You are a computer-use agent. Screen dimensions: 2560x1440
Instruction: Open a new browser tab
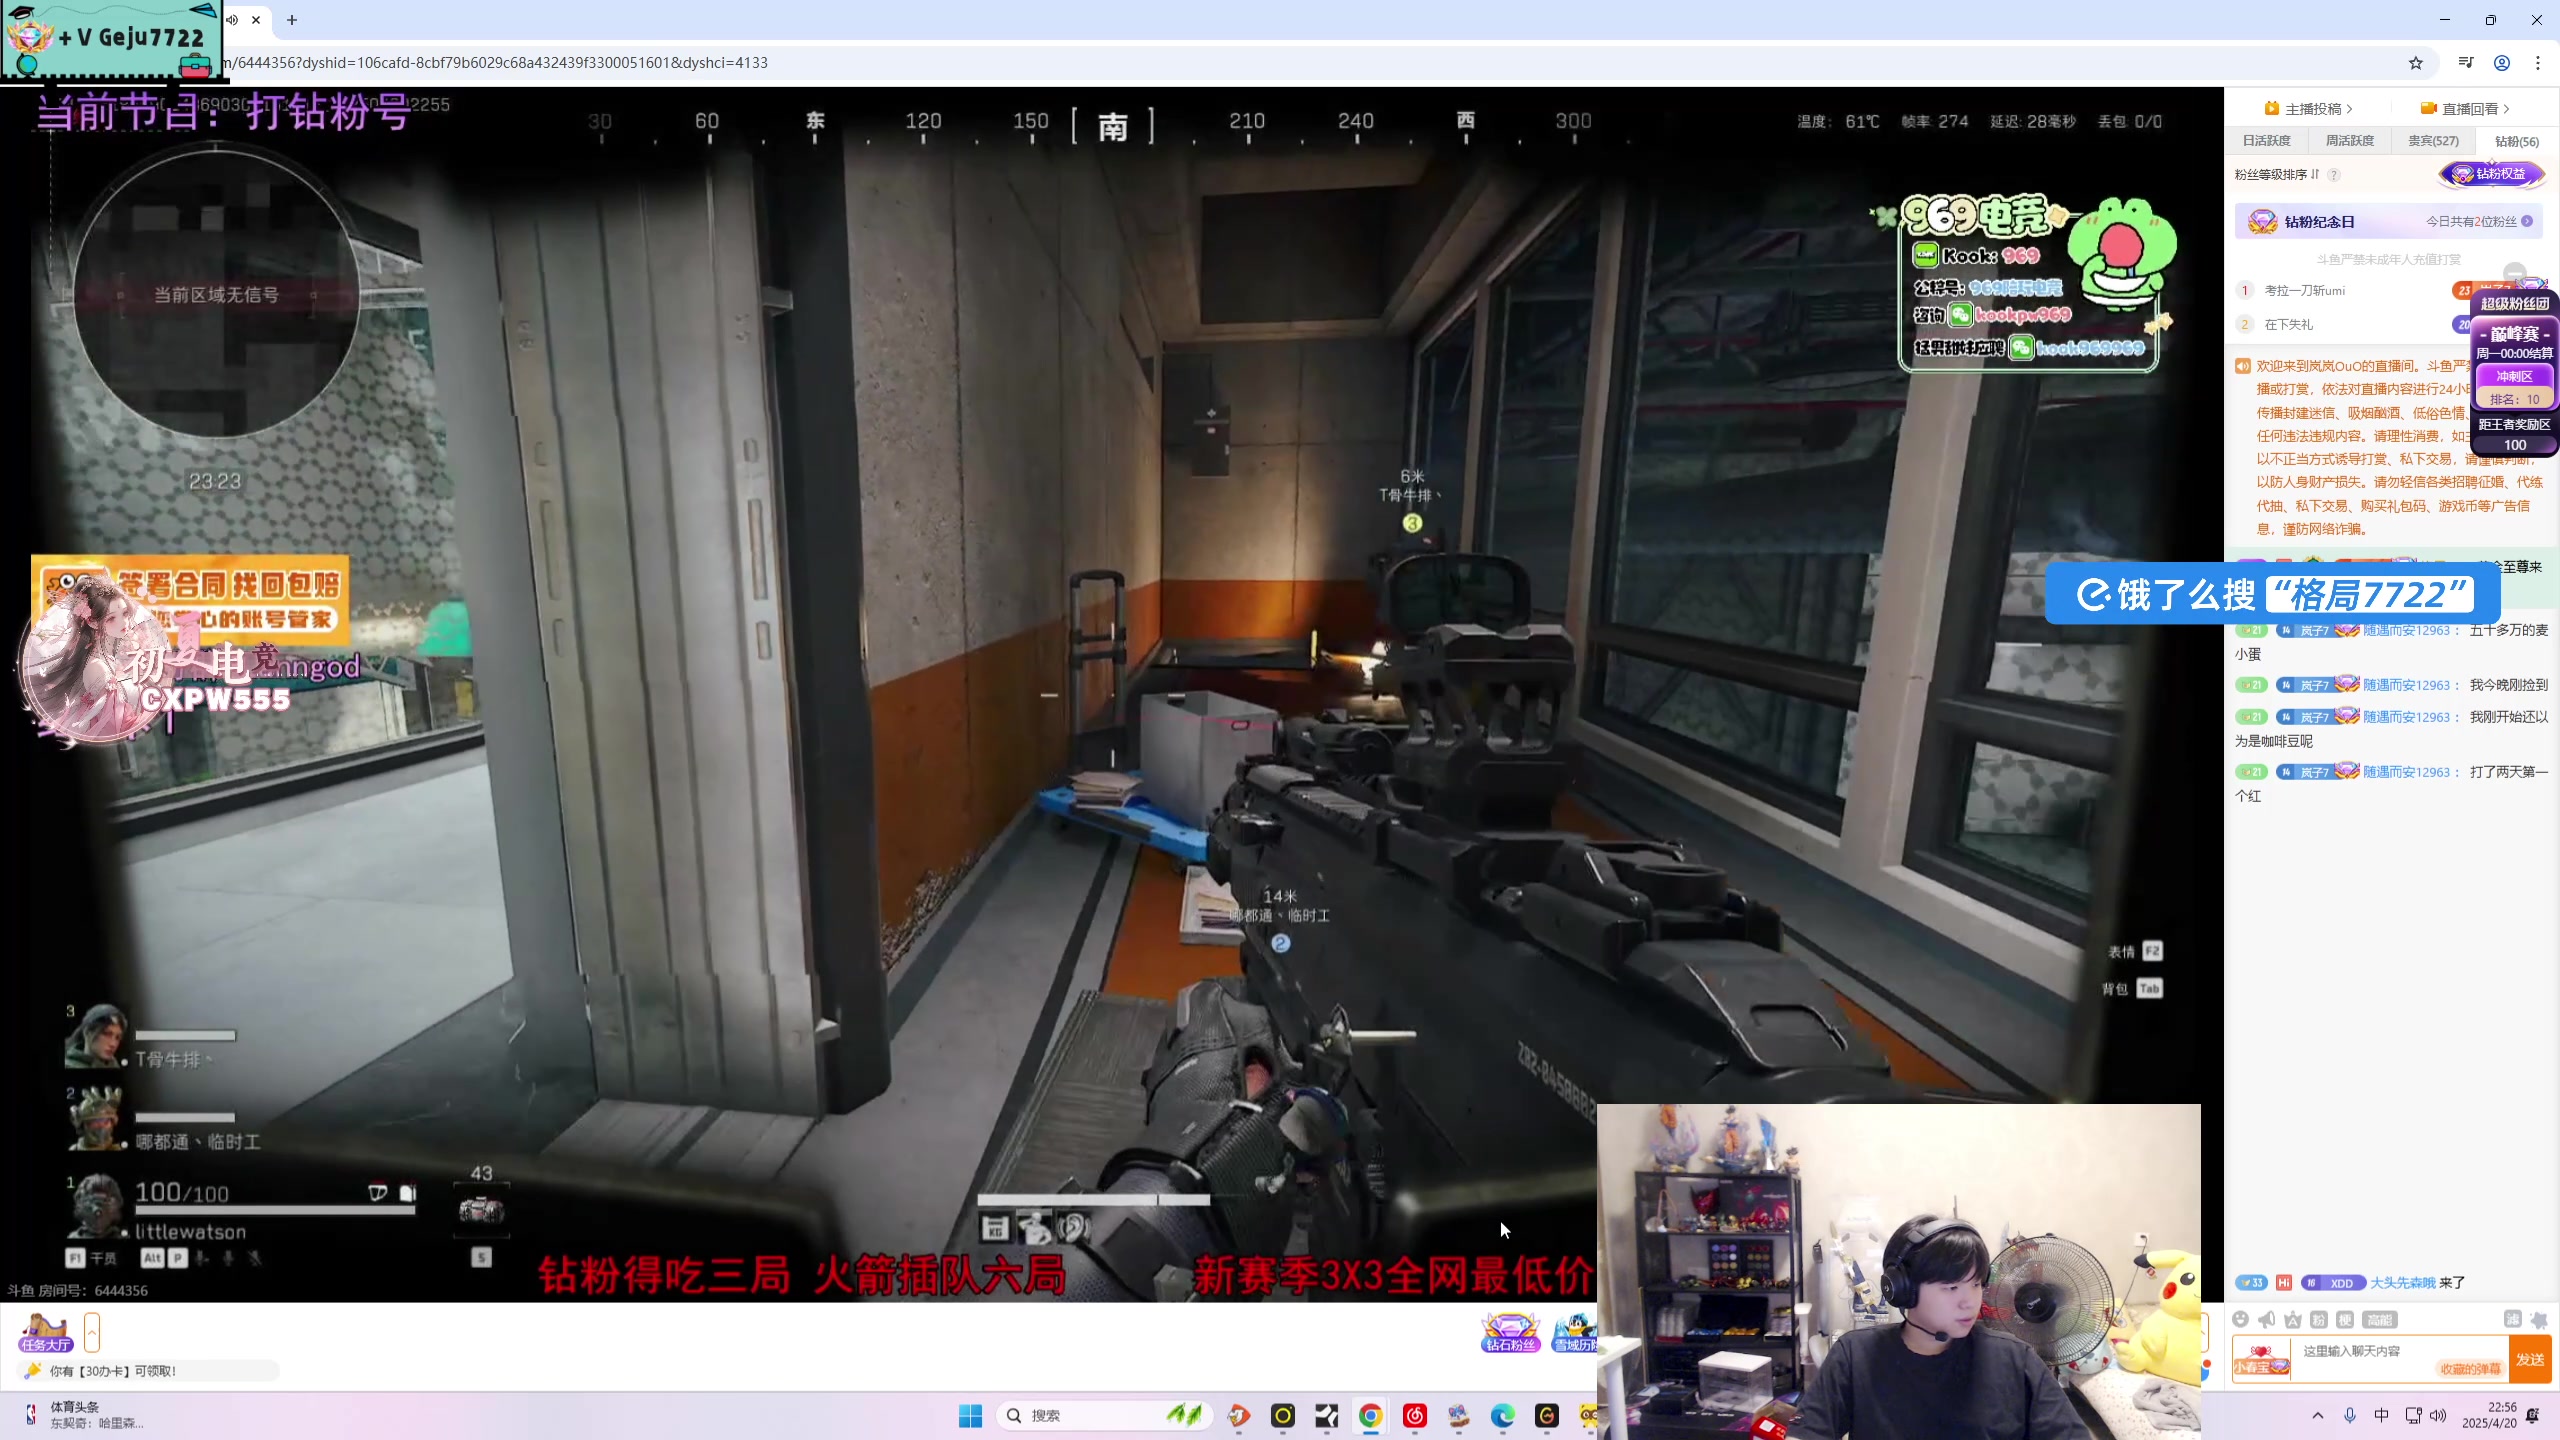292,20
